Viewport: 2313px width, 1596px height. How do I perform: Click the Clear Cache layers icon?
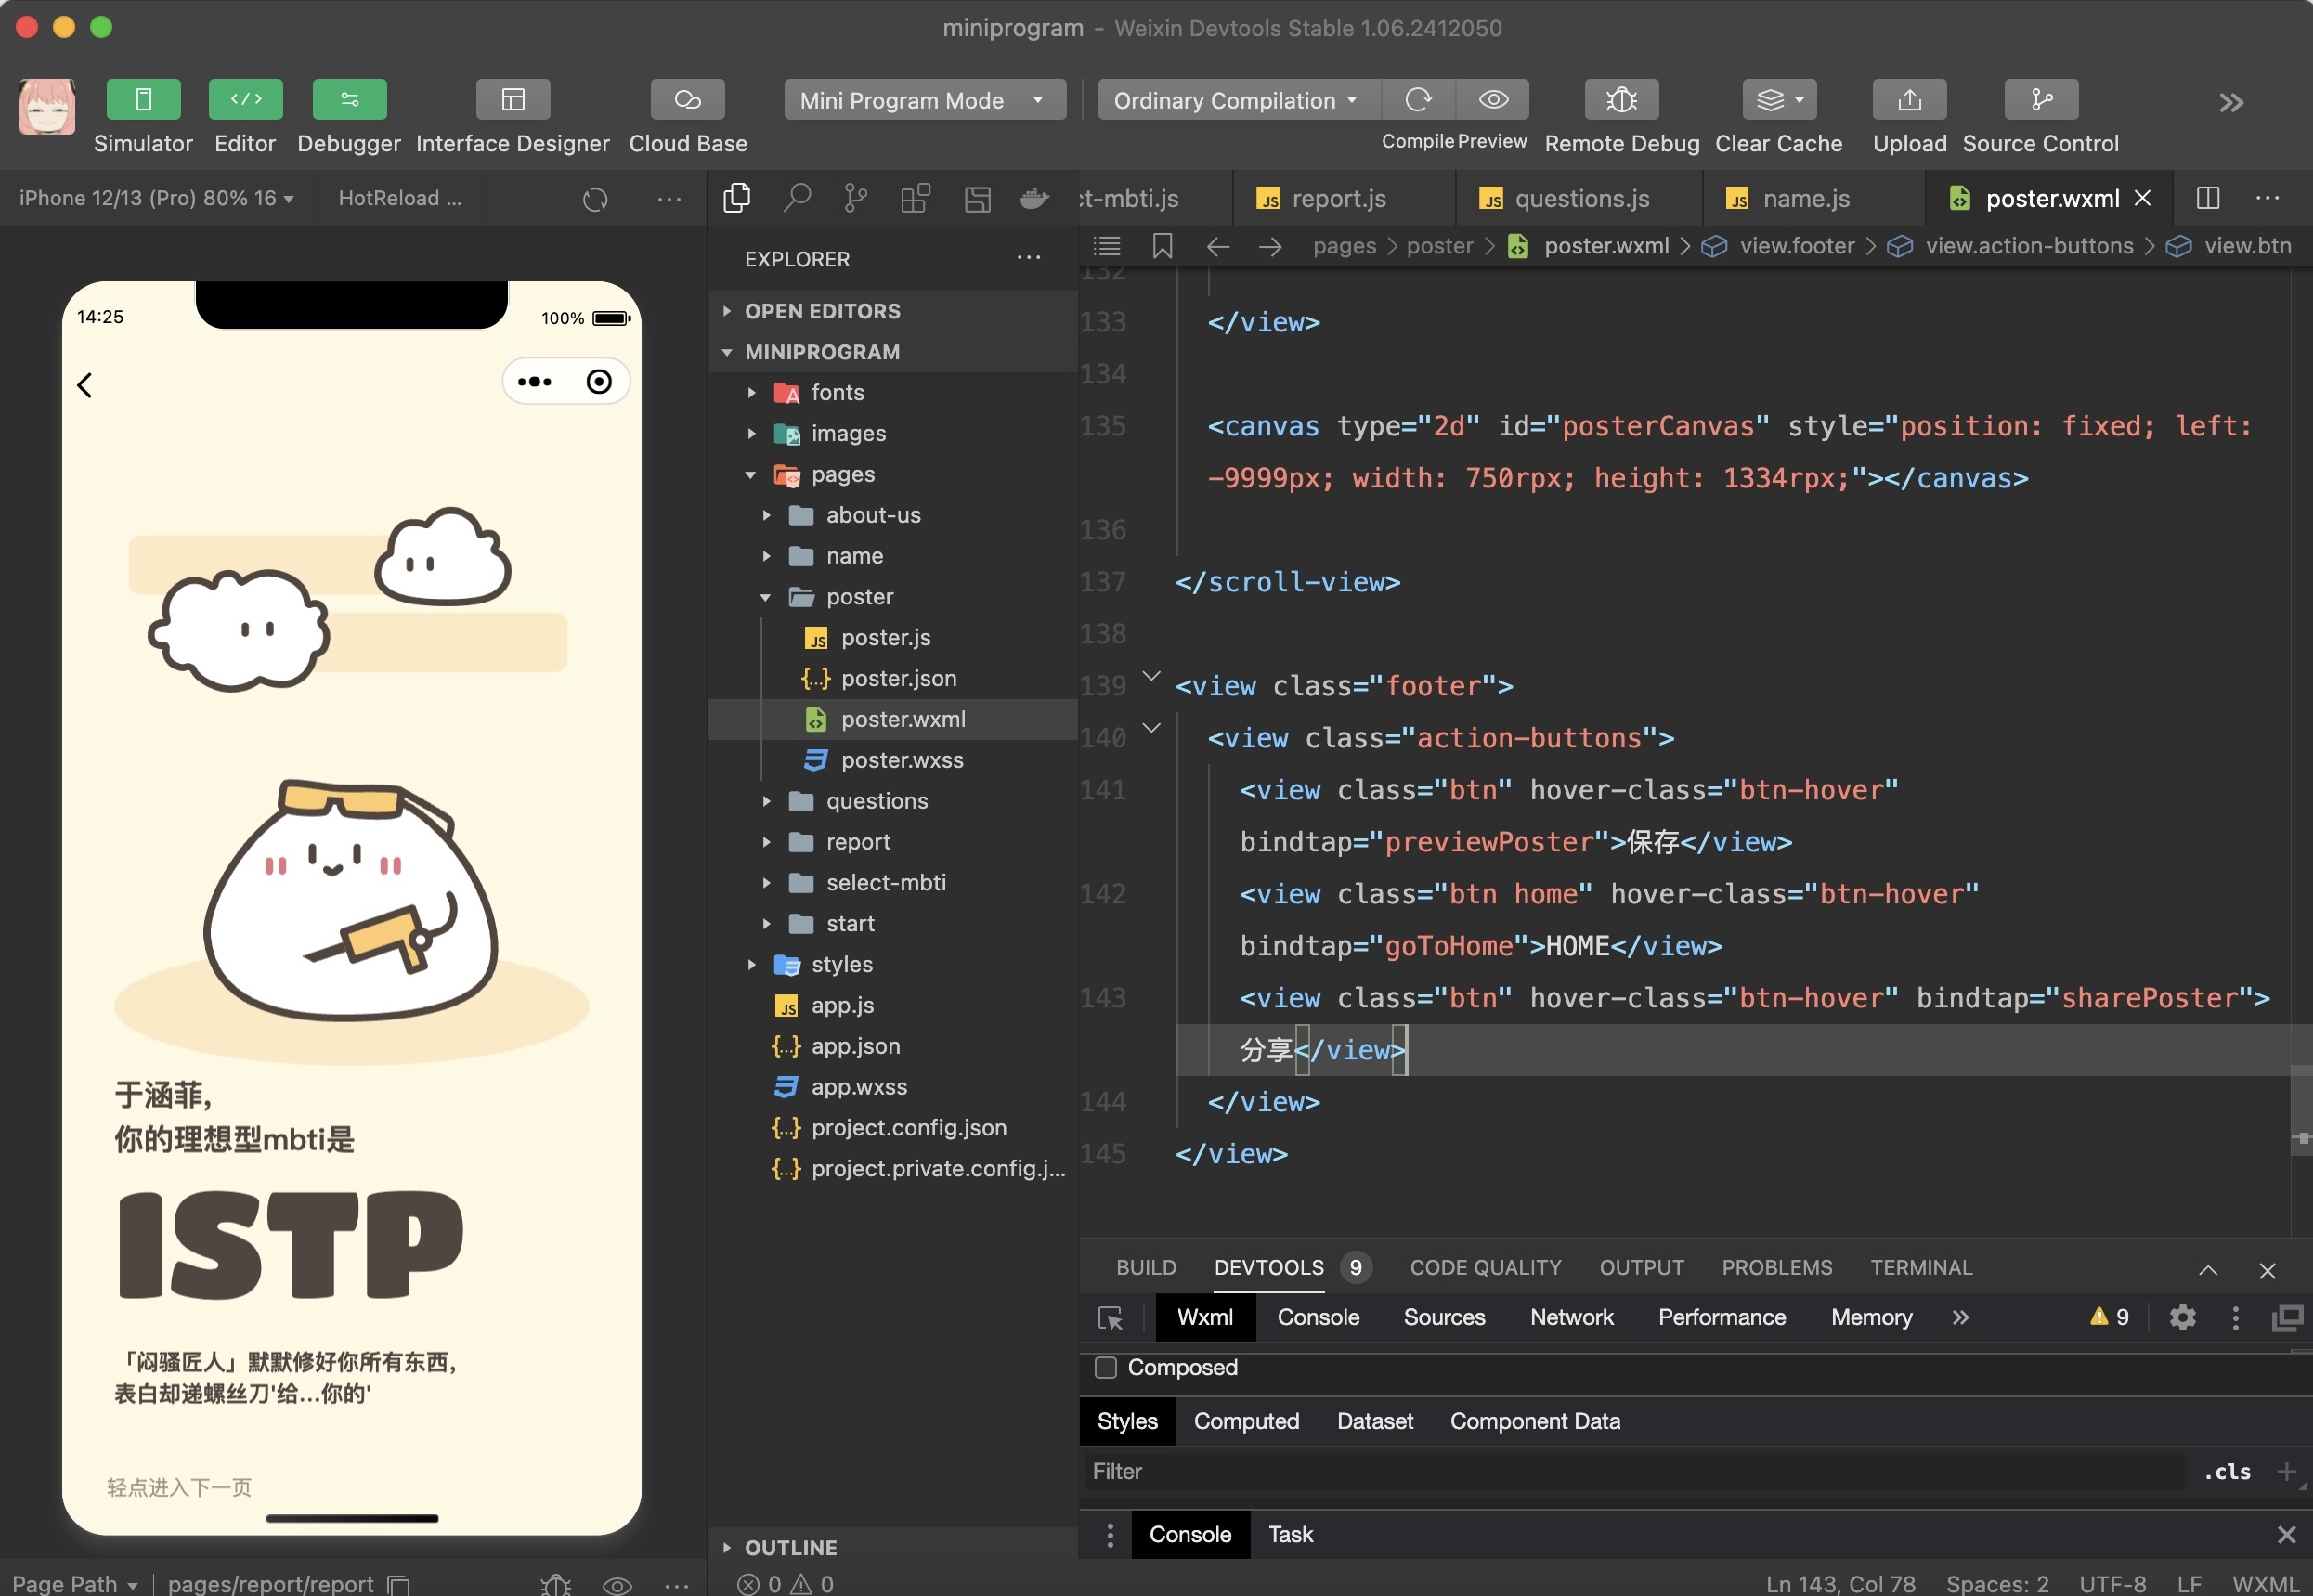click(x=1777, y=100)
